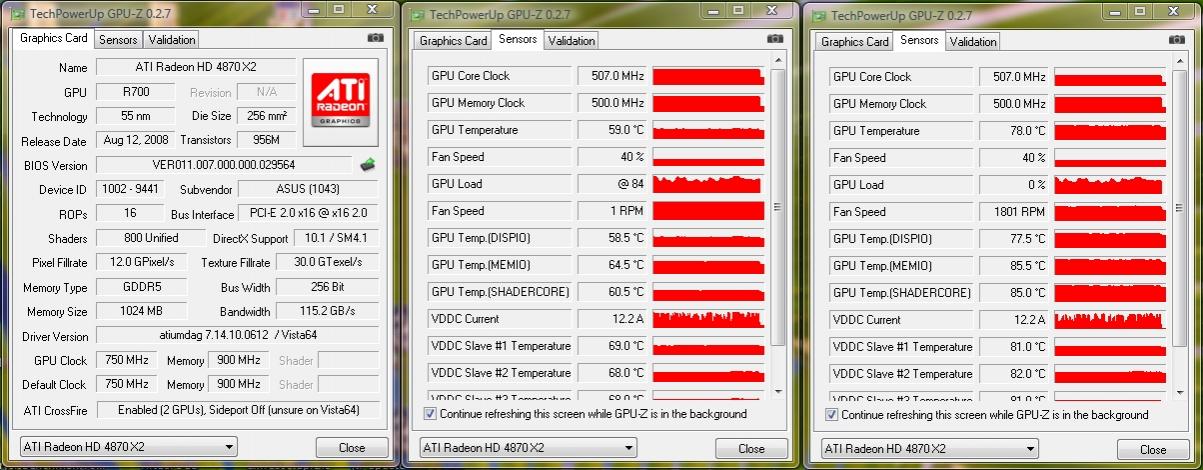Click the GPU Load label in the middle window
This screenshot has width=1203, height=470.
pyautogui.click(x=499, y=184)
